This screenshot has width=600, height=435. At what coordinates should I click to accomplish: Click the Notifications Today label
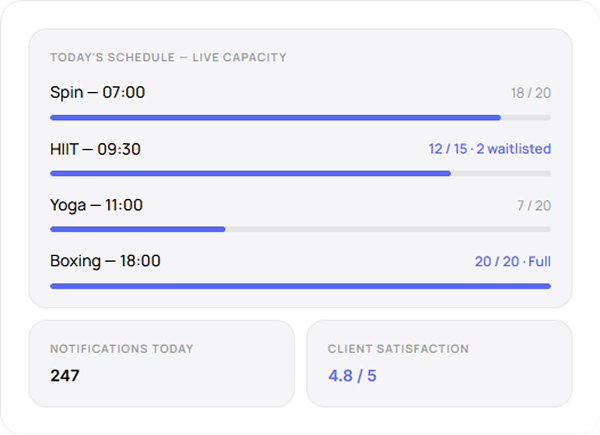pos(122,349)
